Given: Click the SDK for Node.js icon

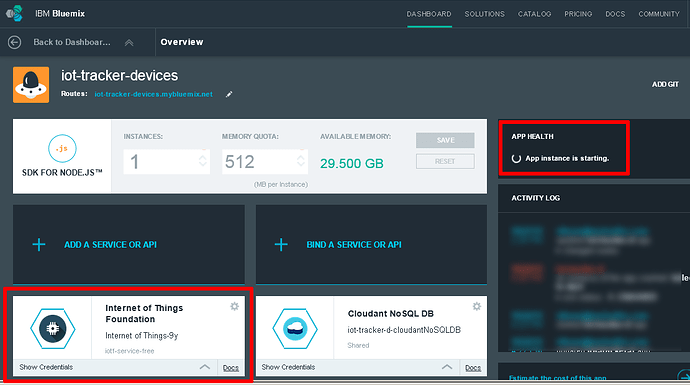Looking at the screenshot, I should click(62, 148).
